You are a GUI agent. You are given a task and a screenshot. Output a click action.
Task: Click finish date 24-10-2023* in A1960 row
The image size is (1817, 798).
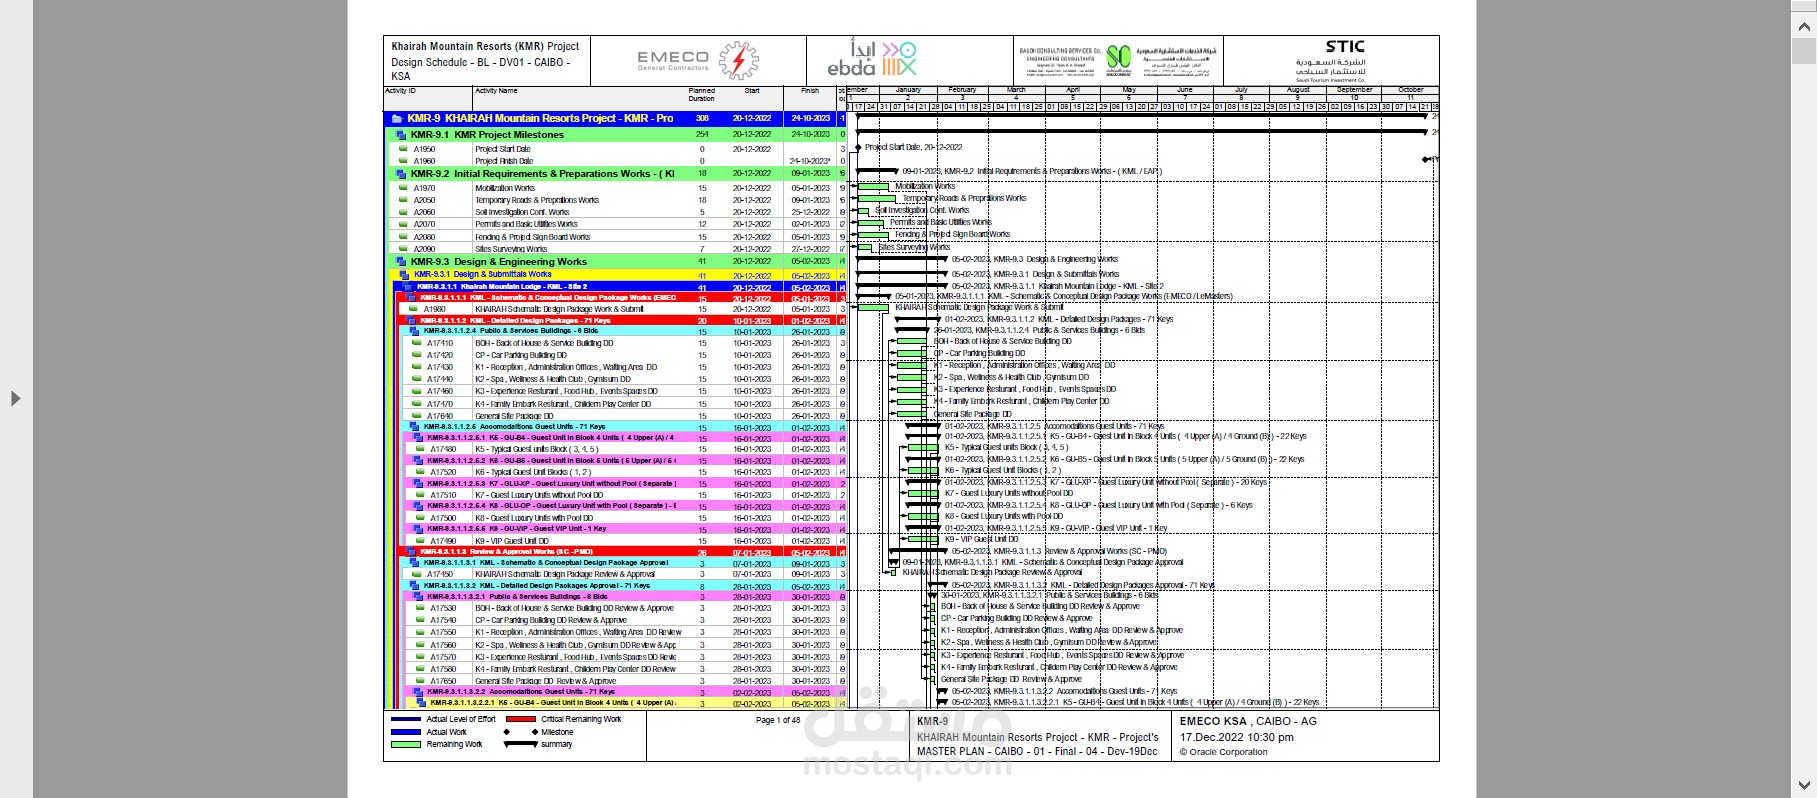point(810,161)
